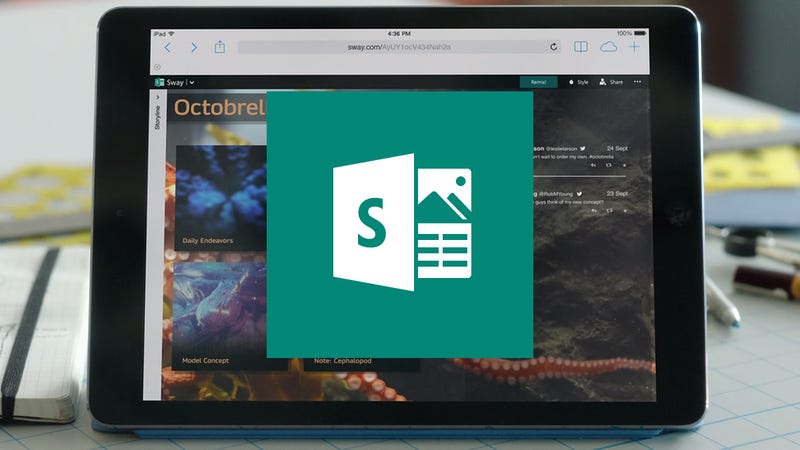Open the Style menu
Screen dimensions: 800x450
click(579, 82)
